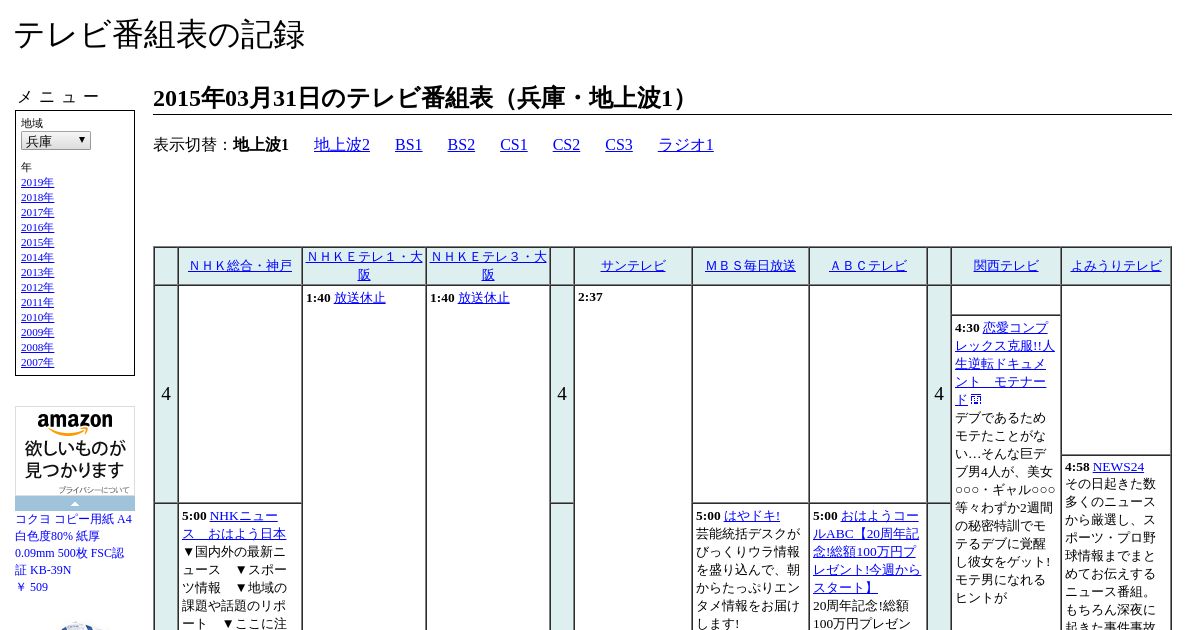The height and width of the screenshot is (630, 1200).
Task: Click the amazon ad banner
Action: (x=75, y=451)
